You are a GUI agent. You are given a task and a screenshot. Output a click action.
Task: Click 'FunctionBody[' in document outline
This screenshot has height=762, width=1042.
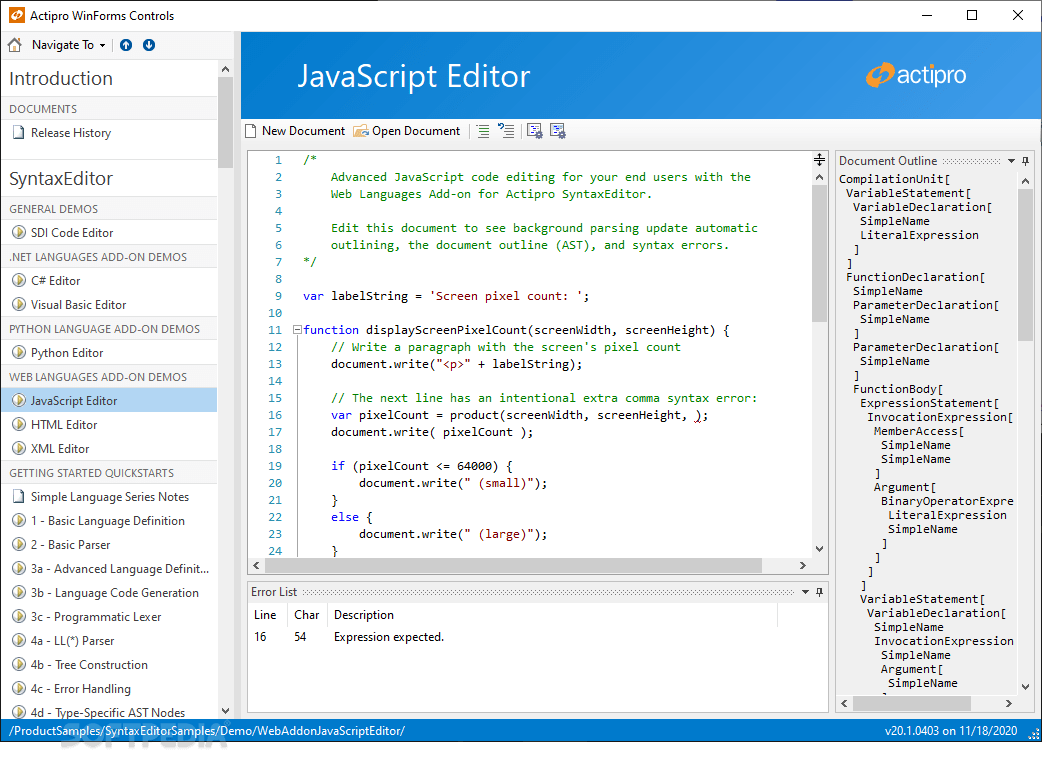[898, 389]
